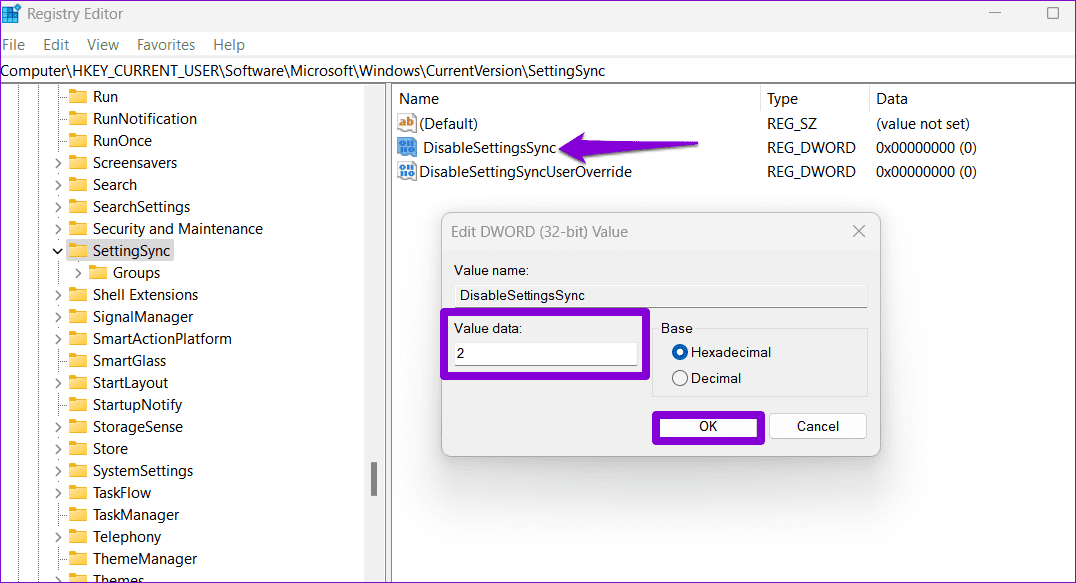Click the RunNotification folder icon
The image size is (1076, 583).
(x=78, y=119)
